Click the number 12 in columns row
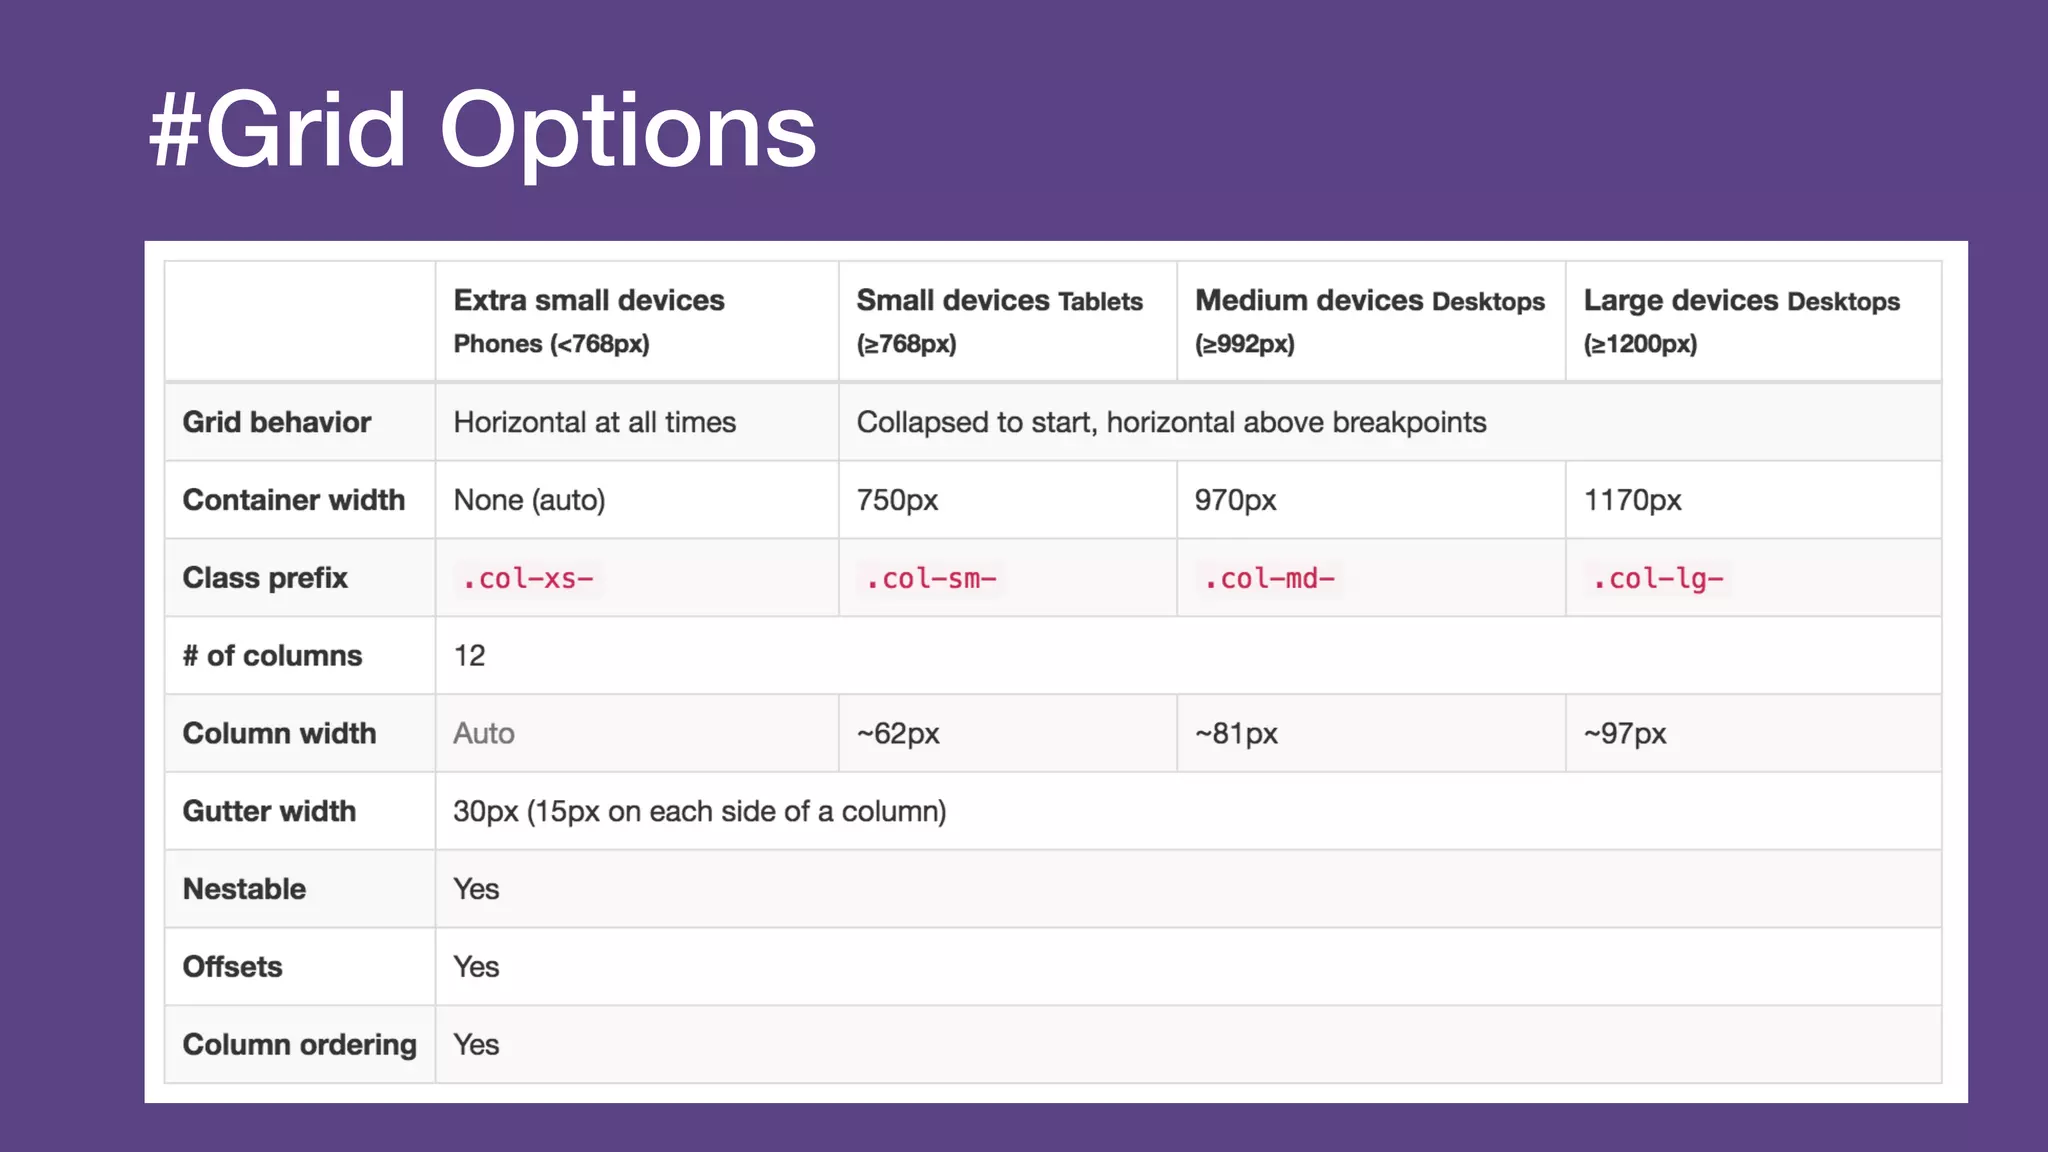Viewport: 2048px width, 1152px height. pos(469,656)
